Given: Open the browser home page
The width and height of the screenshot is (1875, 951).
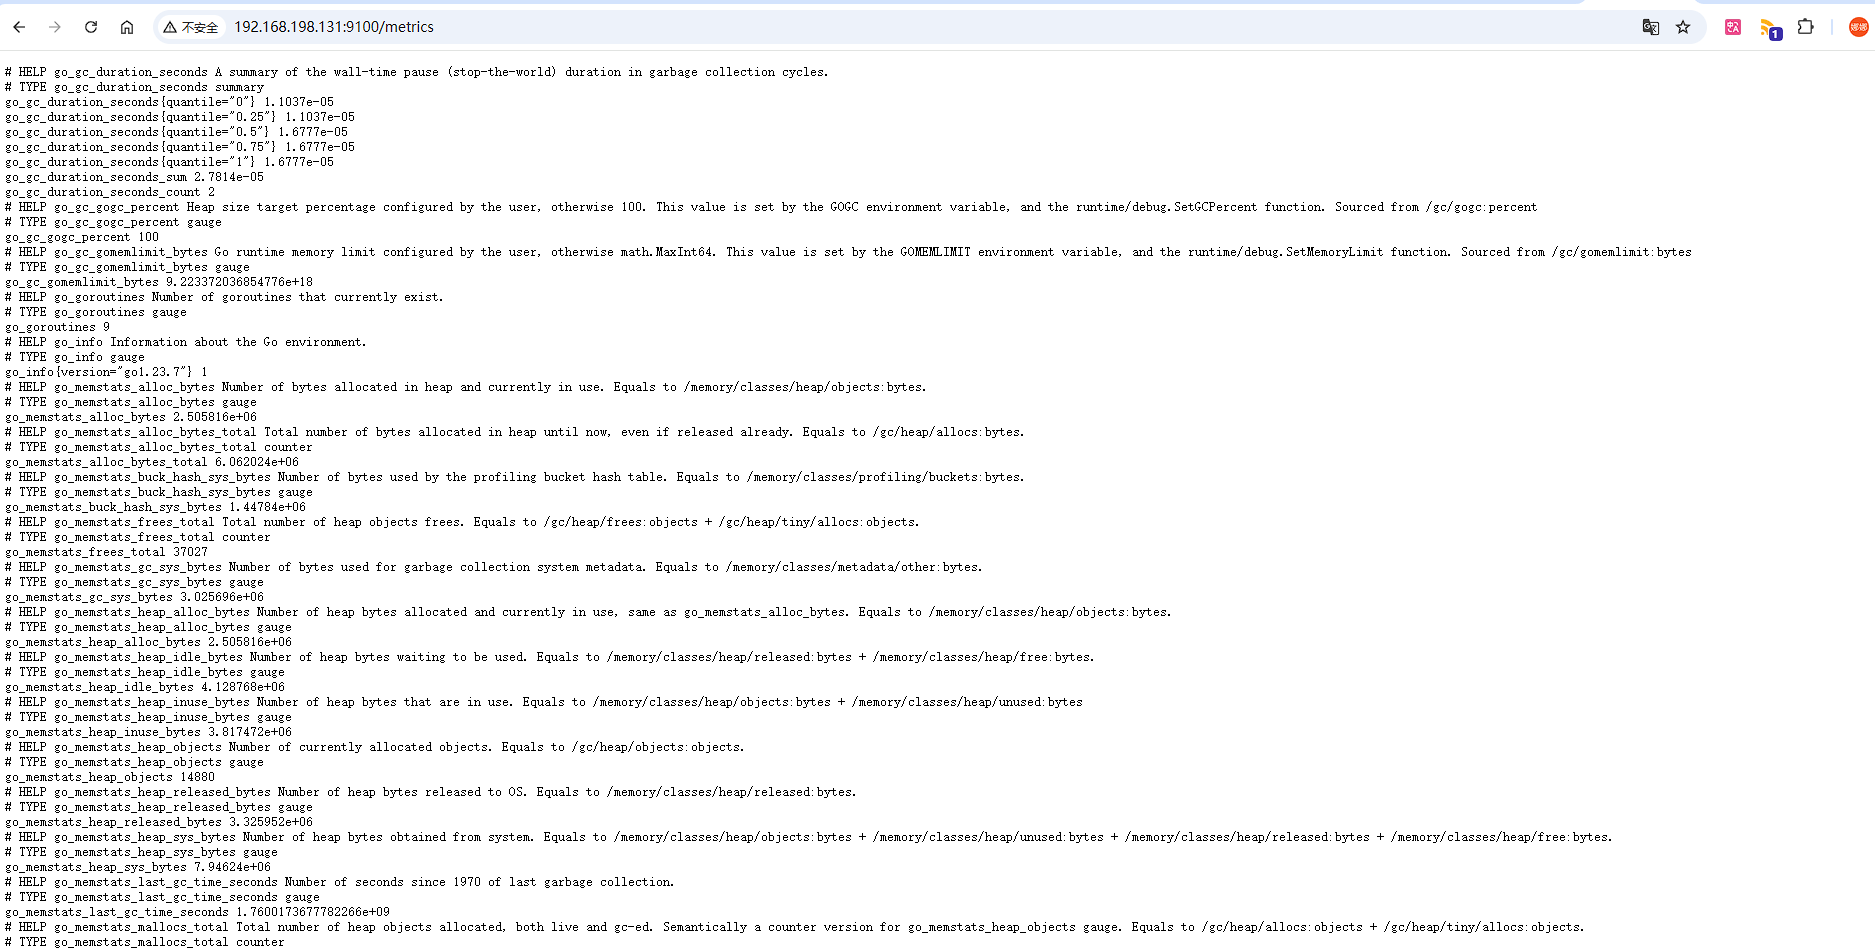Looking at the screenshot, I should click(127, 27).
